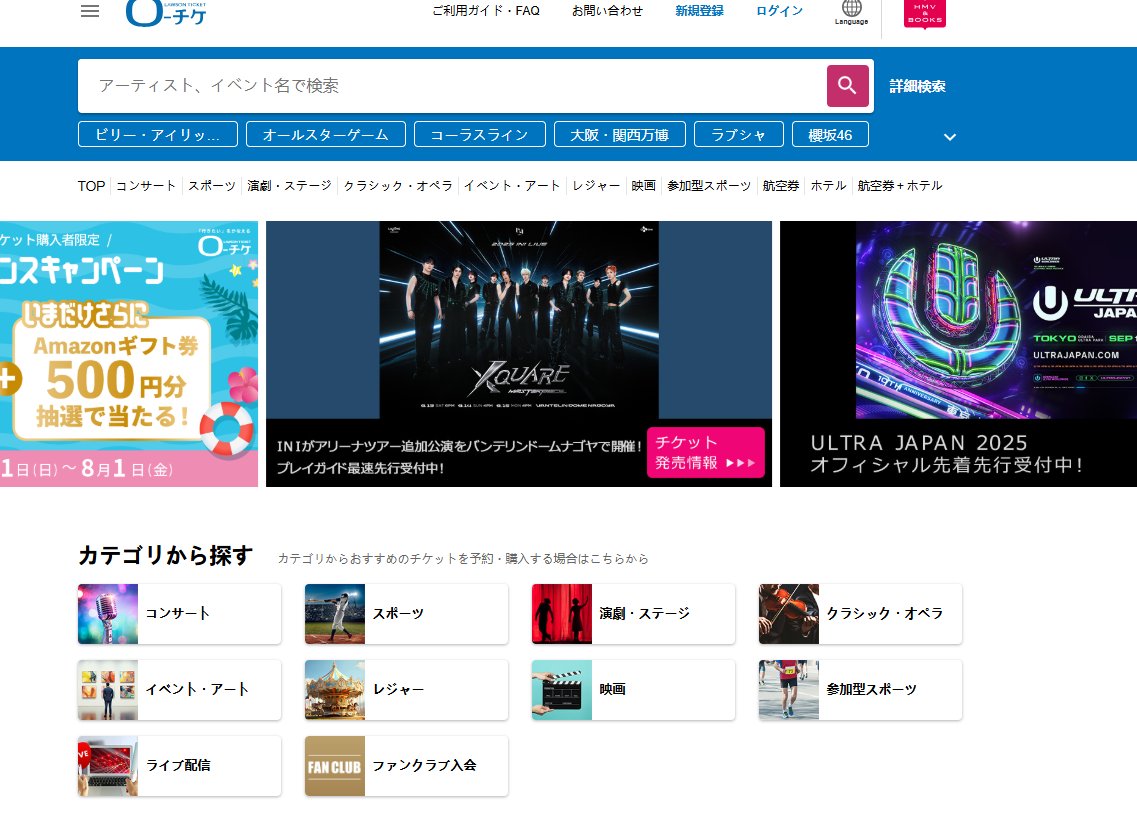Image resolution: width=1137 pixels, height=820 pixels.
Task: Choose the コーラスライン keyword tag
Action: pyautogui.click(x=479, y=135)
